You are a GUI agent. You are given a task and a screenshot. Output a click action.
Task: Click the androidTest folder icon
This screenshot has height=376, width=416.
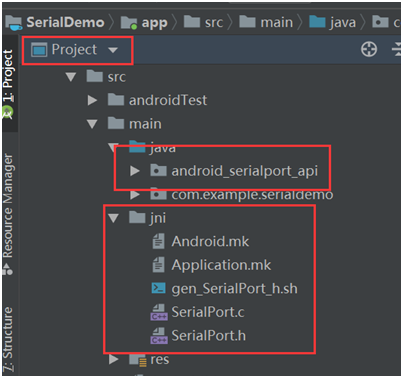pos(116,100)
